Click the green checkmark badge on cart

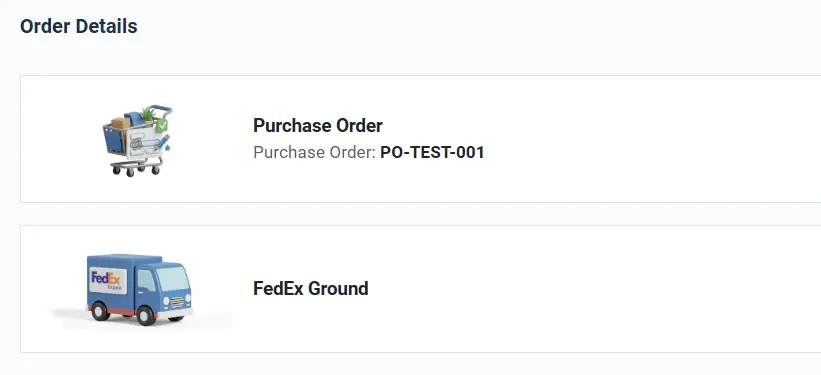[162, 125]
